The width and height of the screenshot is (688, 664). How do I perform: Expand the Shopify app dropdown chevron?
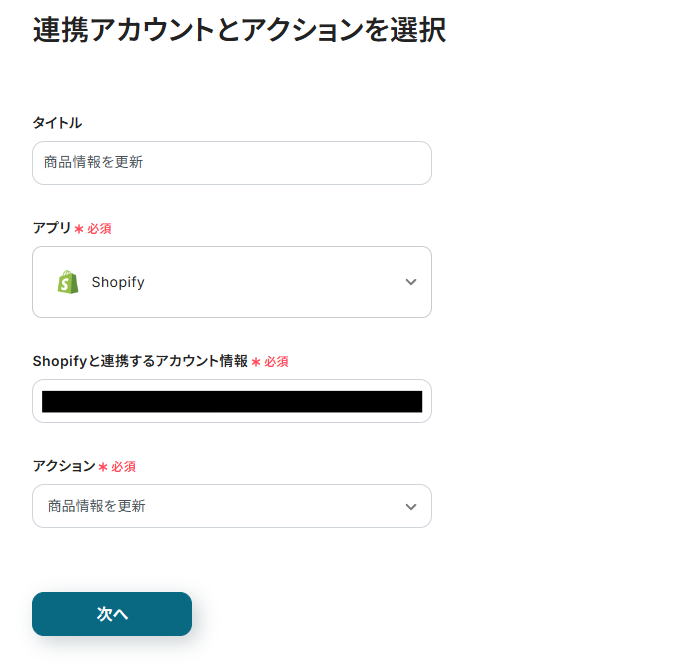click(411, 282)
